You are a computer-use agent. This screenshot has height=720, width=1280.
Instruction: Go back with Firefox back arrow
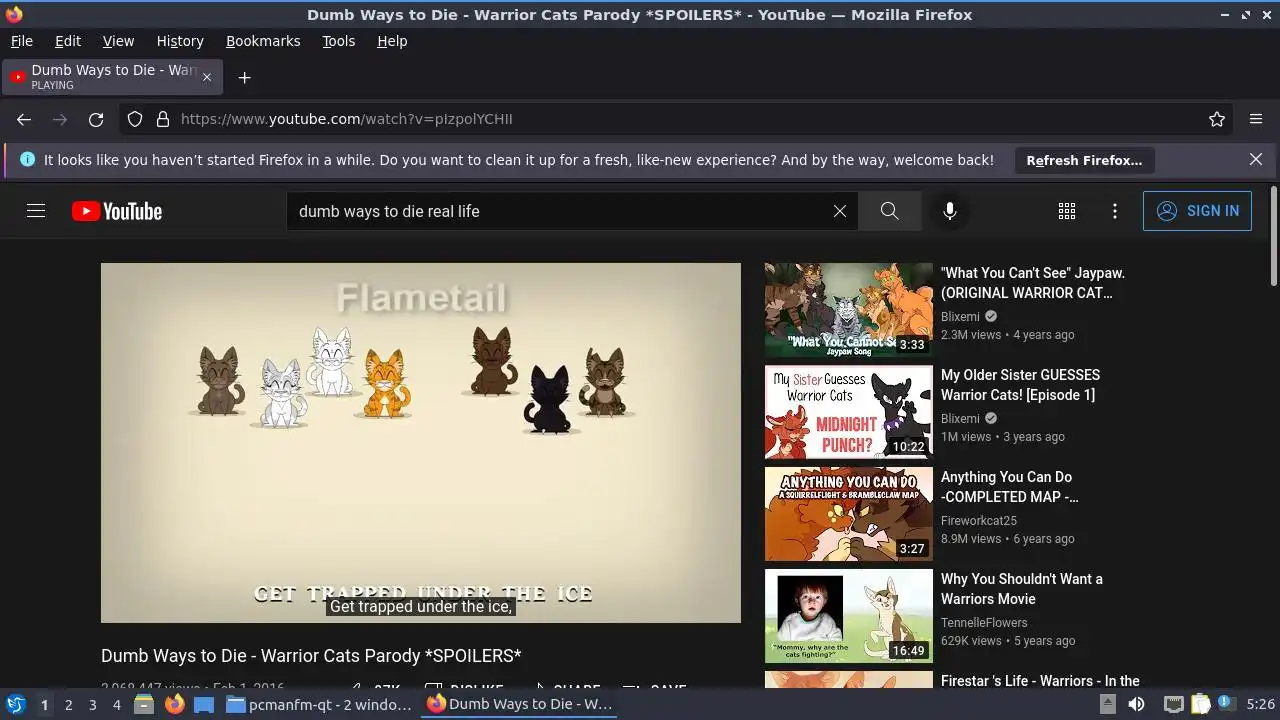click(24, 119)
